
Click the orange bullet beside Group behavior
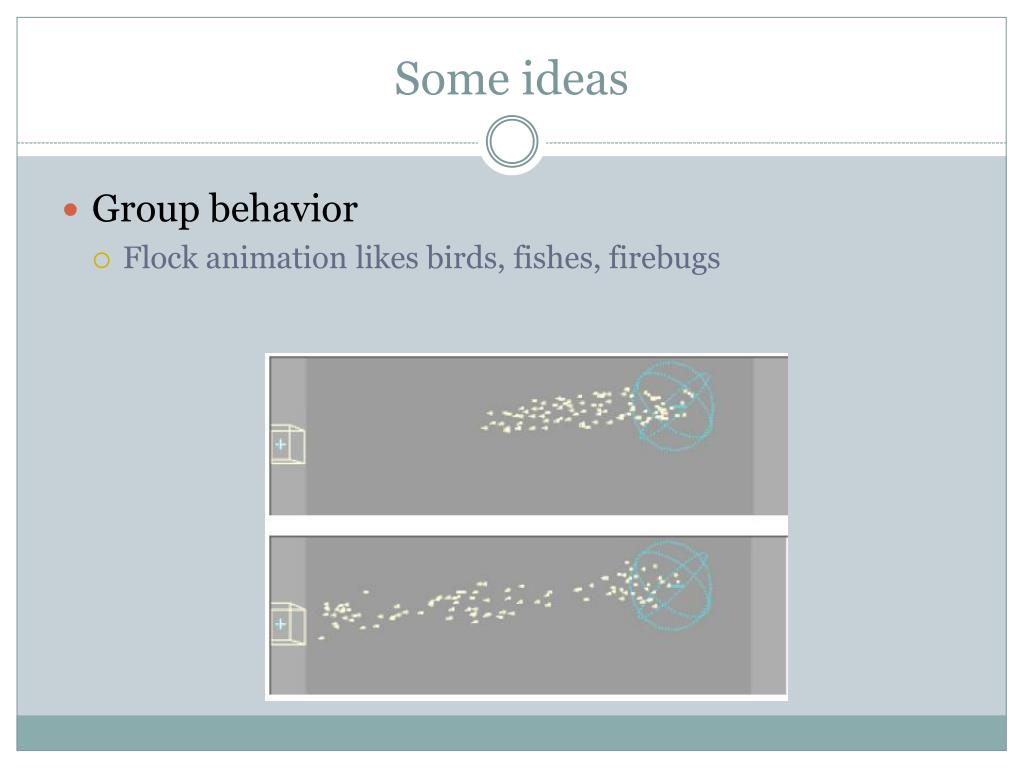coord(71,210)
